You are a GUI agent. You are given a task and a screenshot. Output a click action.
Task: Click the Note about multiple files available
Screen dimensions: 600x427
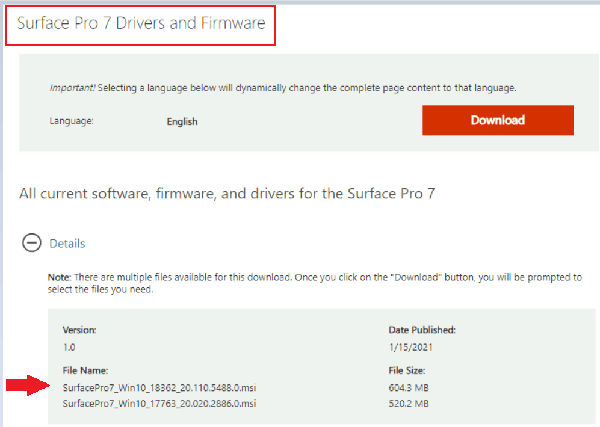pos(300,281)
